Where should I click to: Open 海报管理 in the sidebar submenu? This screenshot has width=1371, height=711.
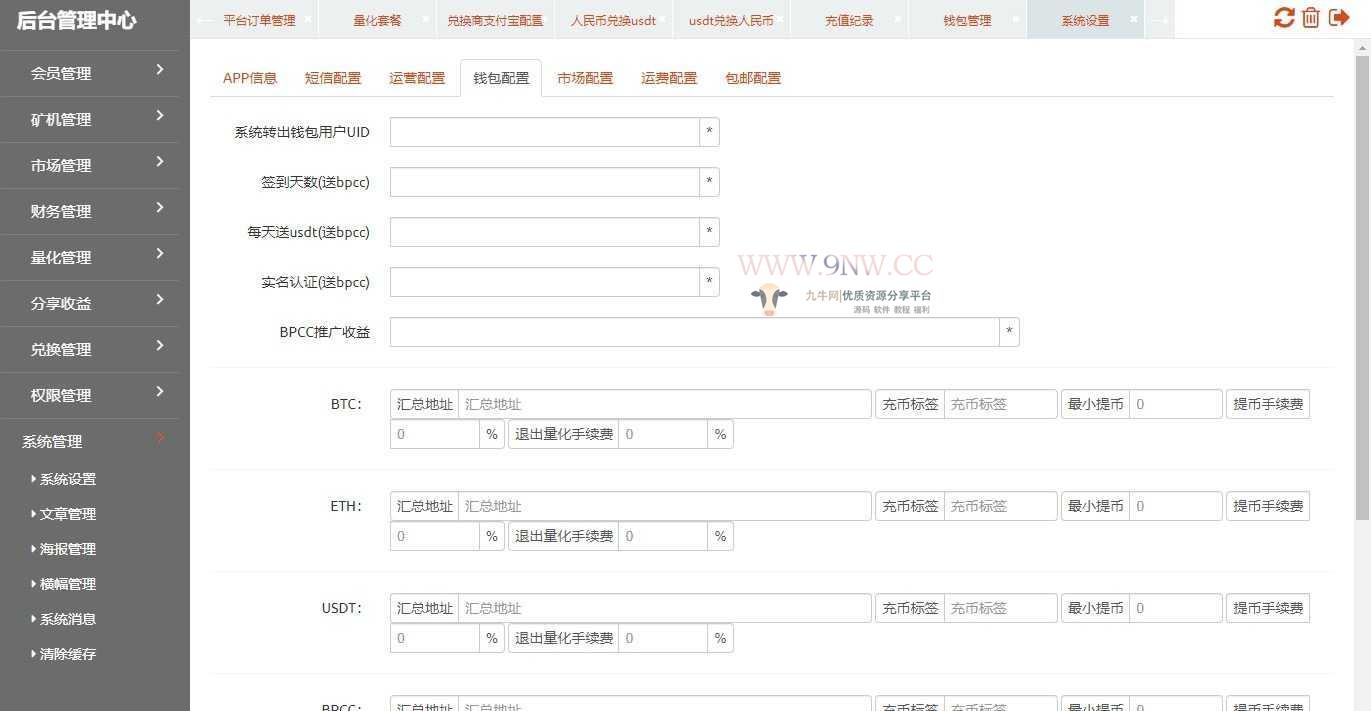pyautogui.click(x=68, y=549)
